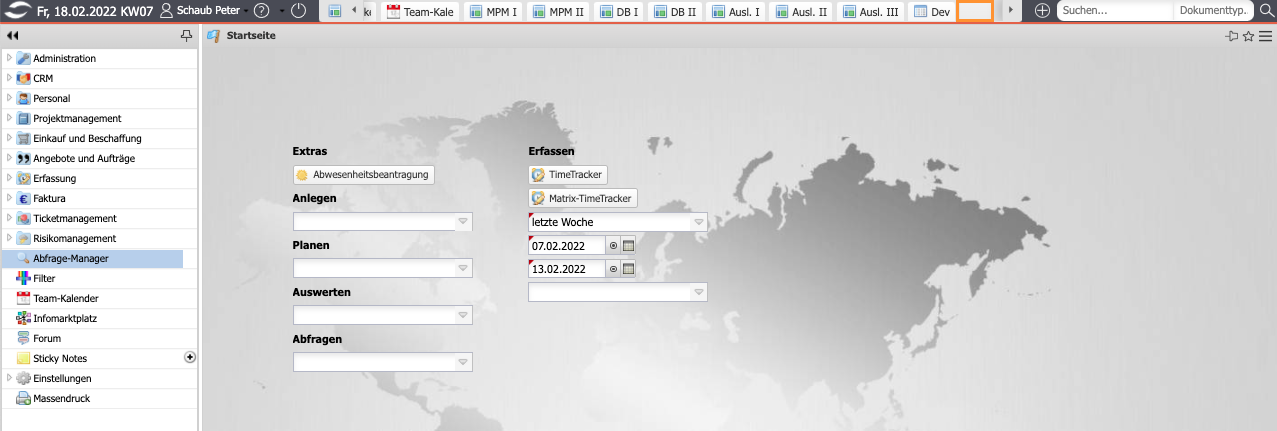
Task: Click round icon beside 07.02.2022
Action: pos(613,245)
